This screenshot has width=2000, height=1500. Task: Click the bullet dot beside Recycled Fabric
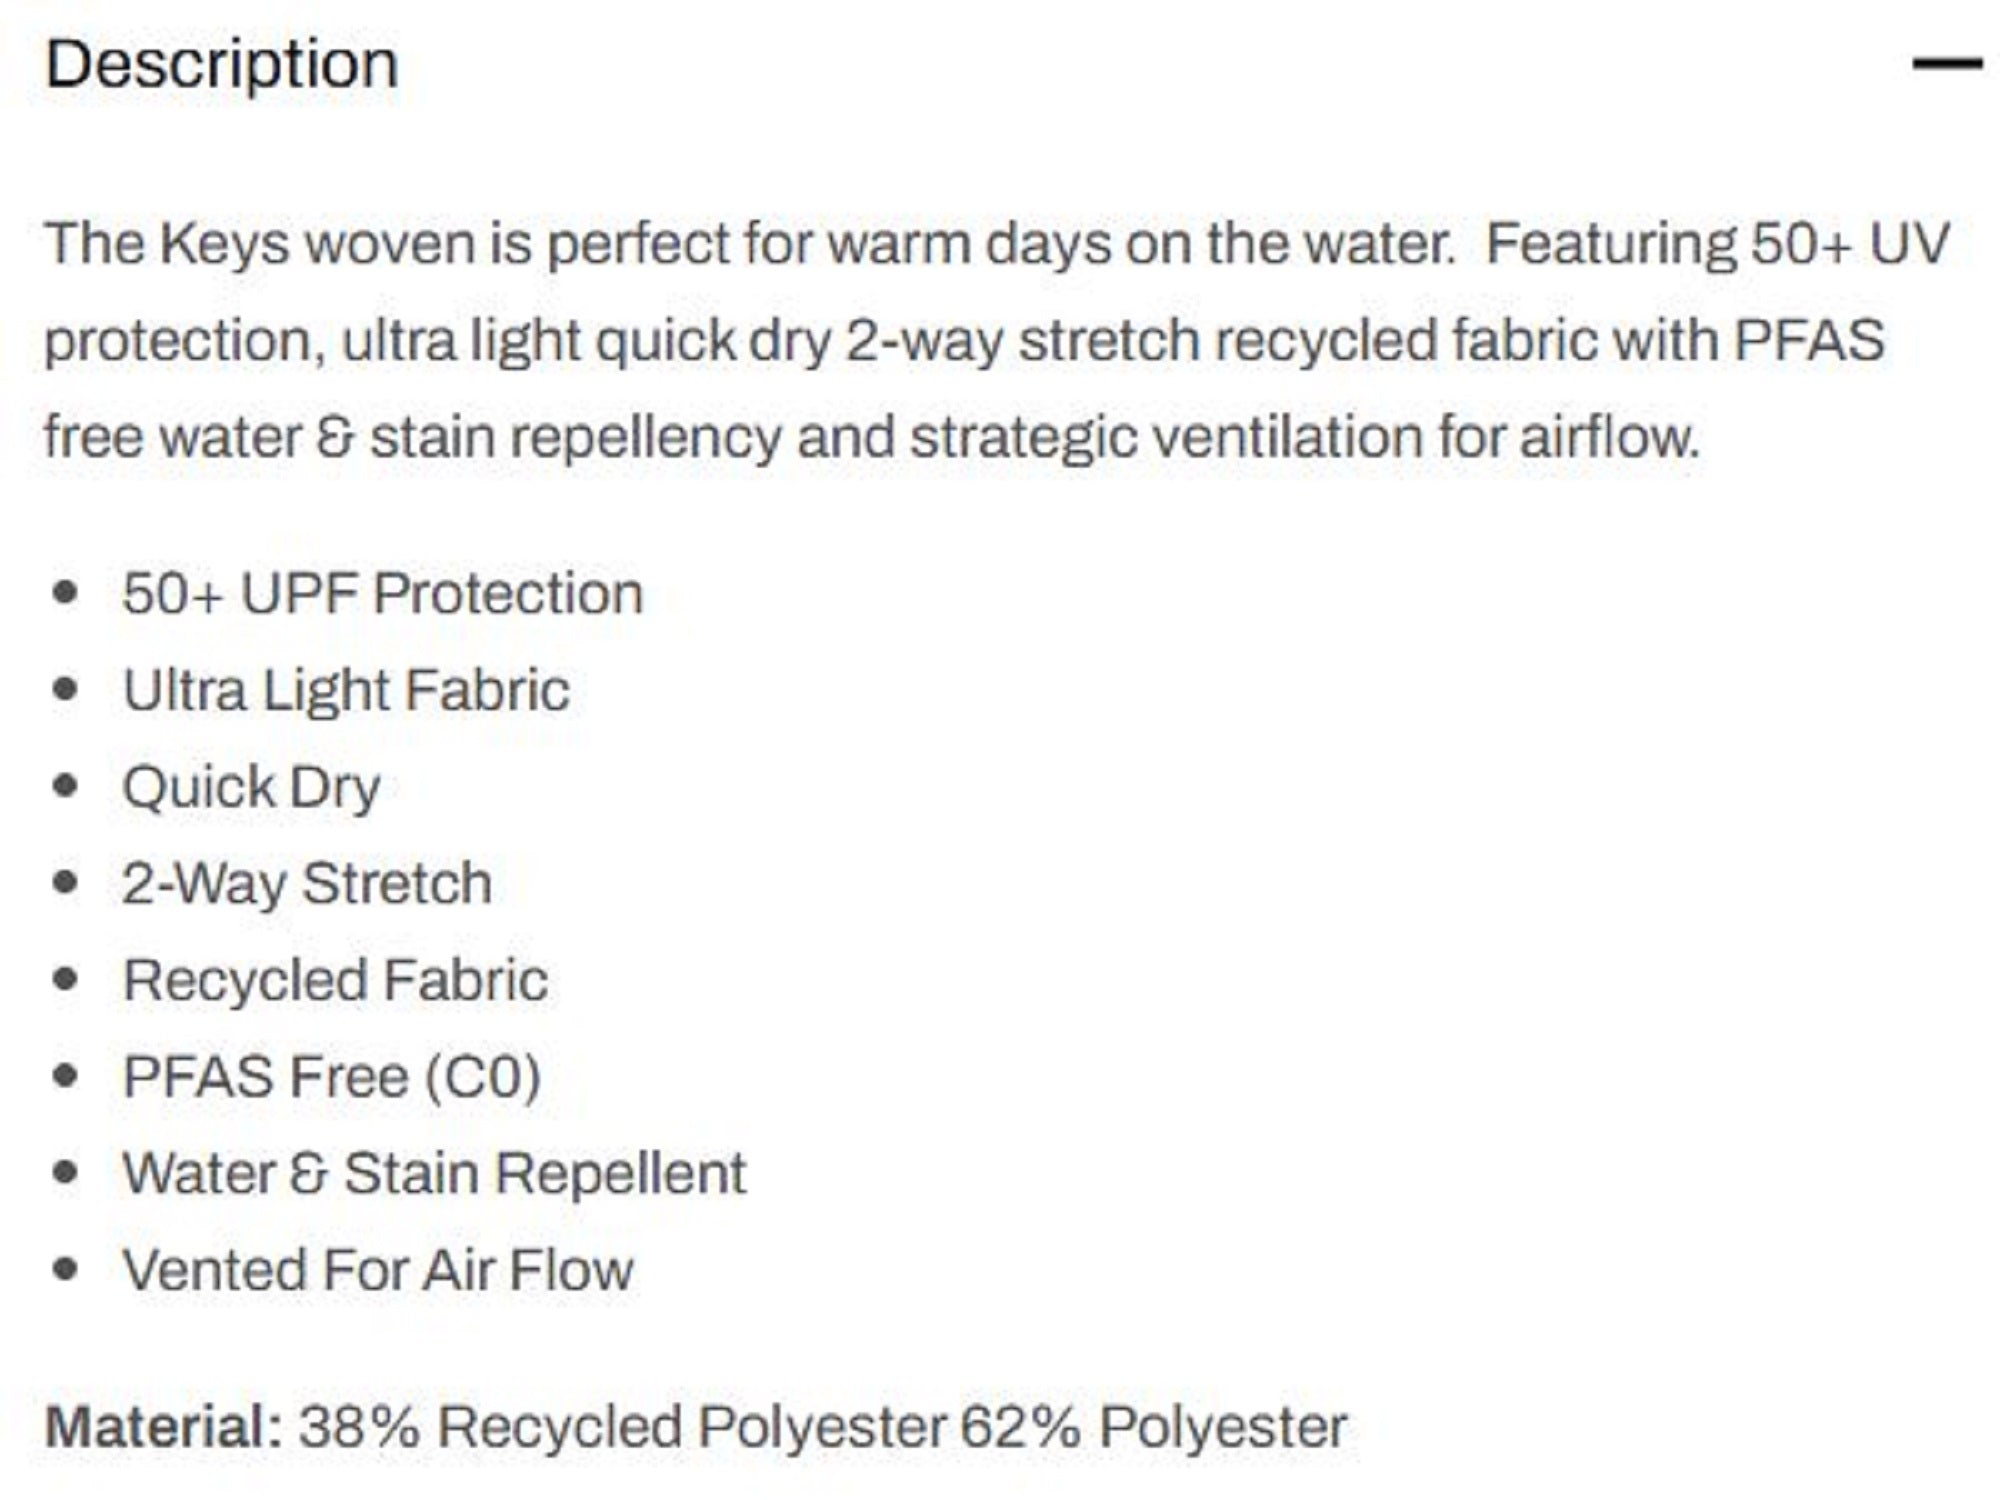coord(66,979)
